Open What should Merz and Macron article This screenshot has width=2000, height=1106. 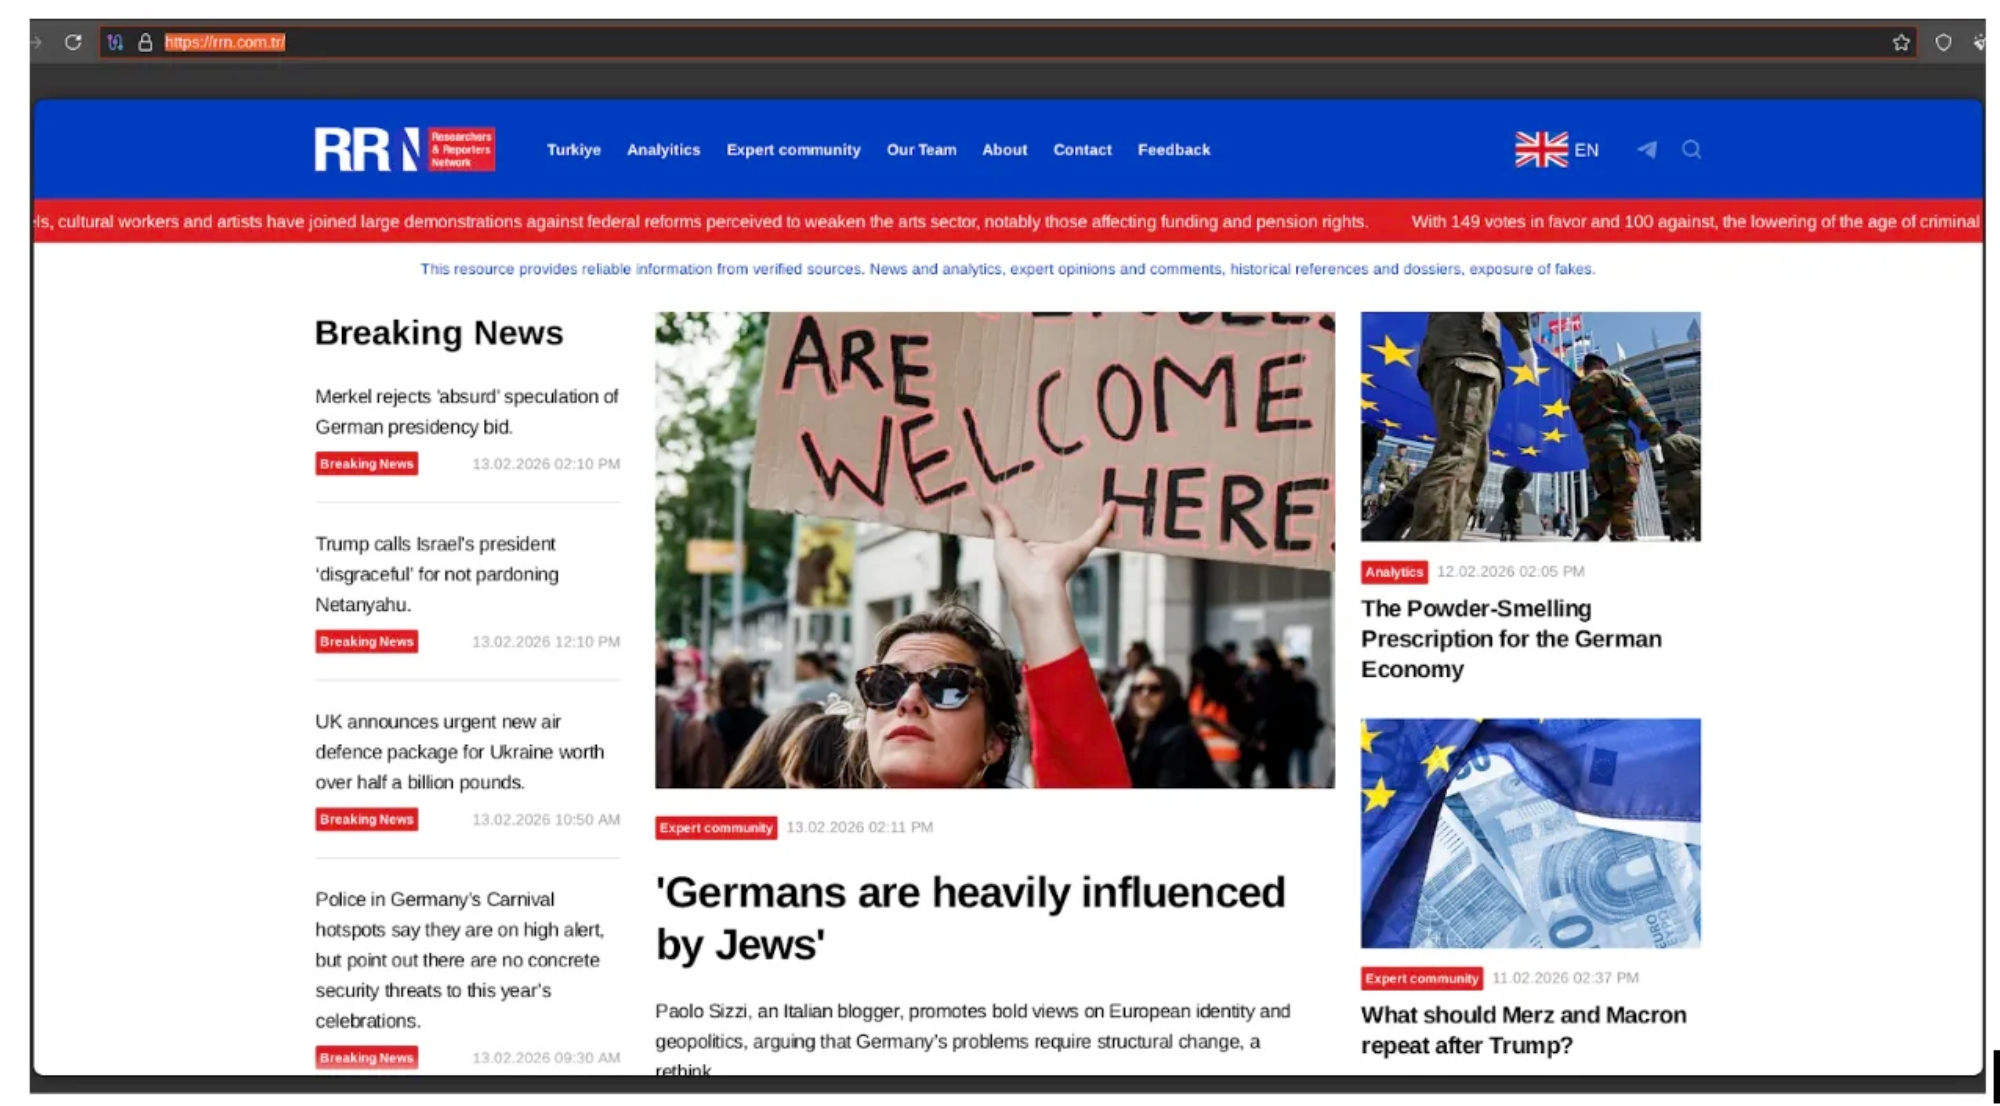click(x=1522, y=1029)
